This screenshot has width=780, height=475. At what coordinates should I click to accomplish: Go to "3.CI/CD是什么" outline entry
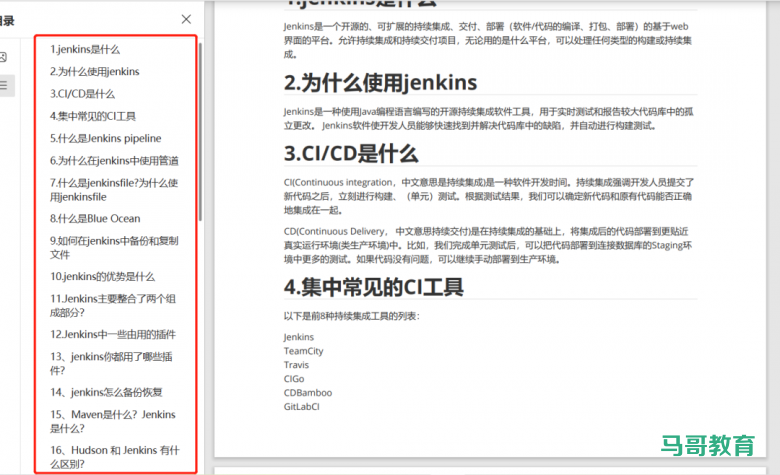tap(82, 93)
